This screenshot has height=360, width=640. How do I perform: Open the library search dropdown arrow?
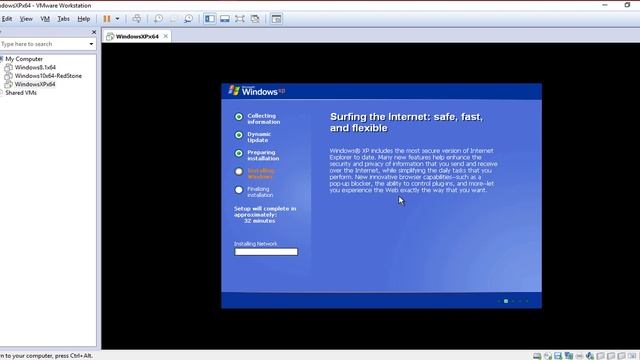(91, 44)
